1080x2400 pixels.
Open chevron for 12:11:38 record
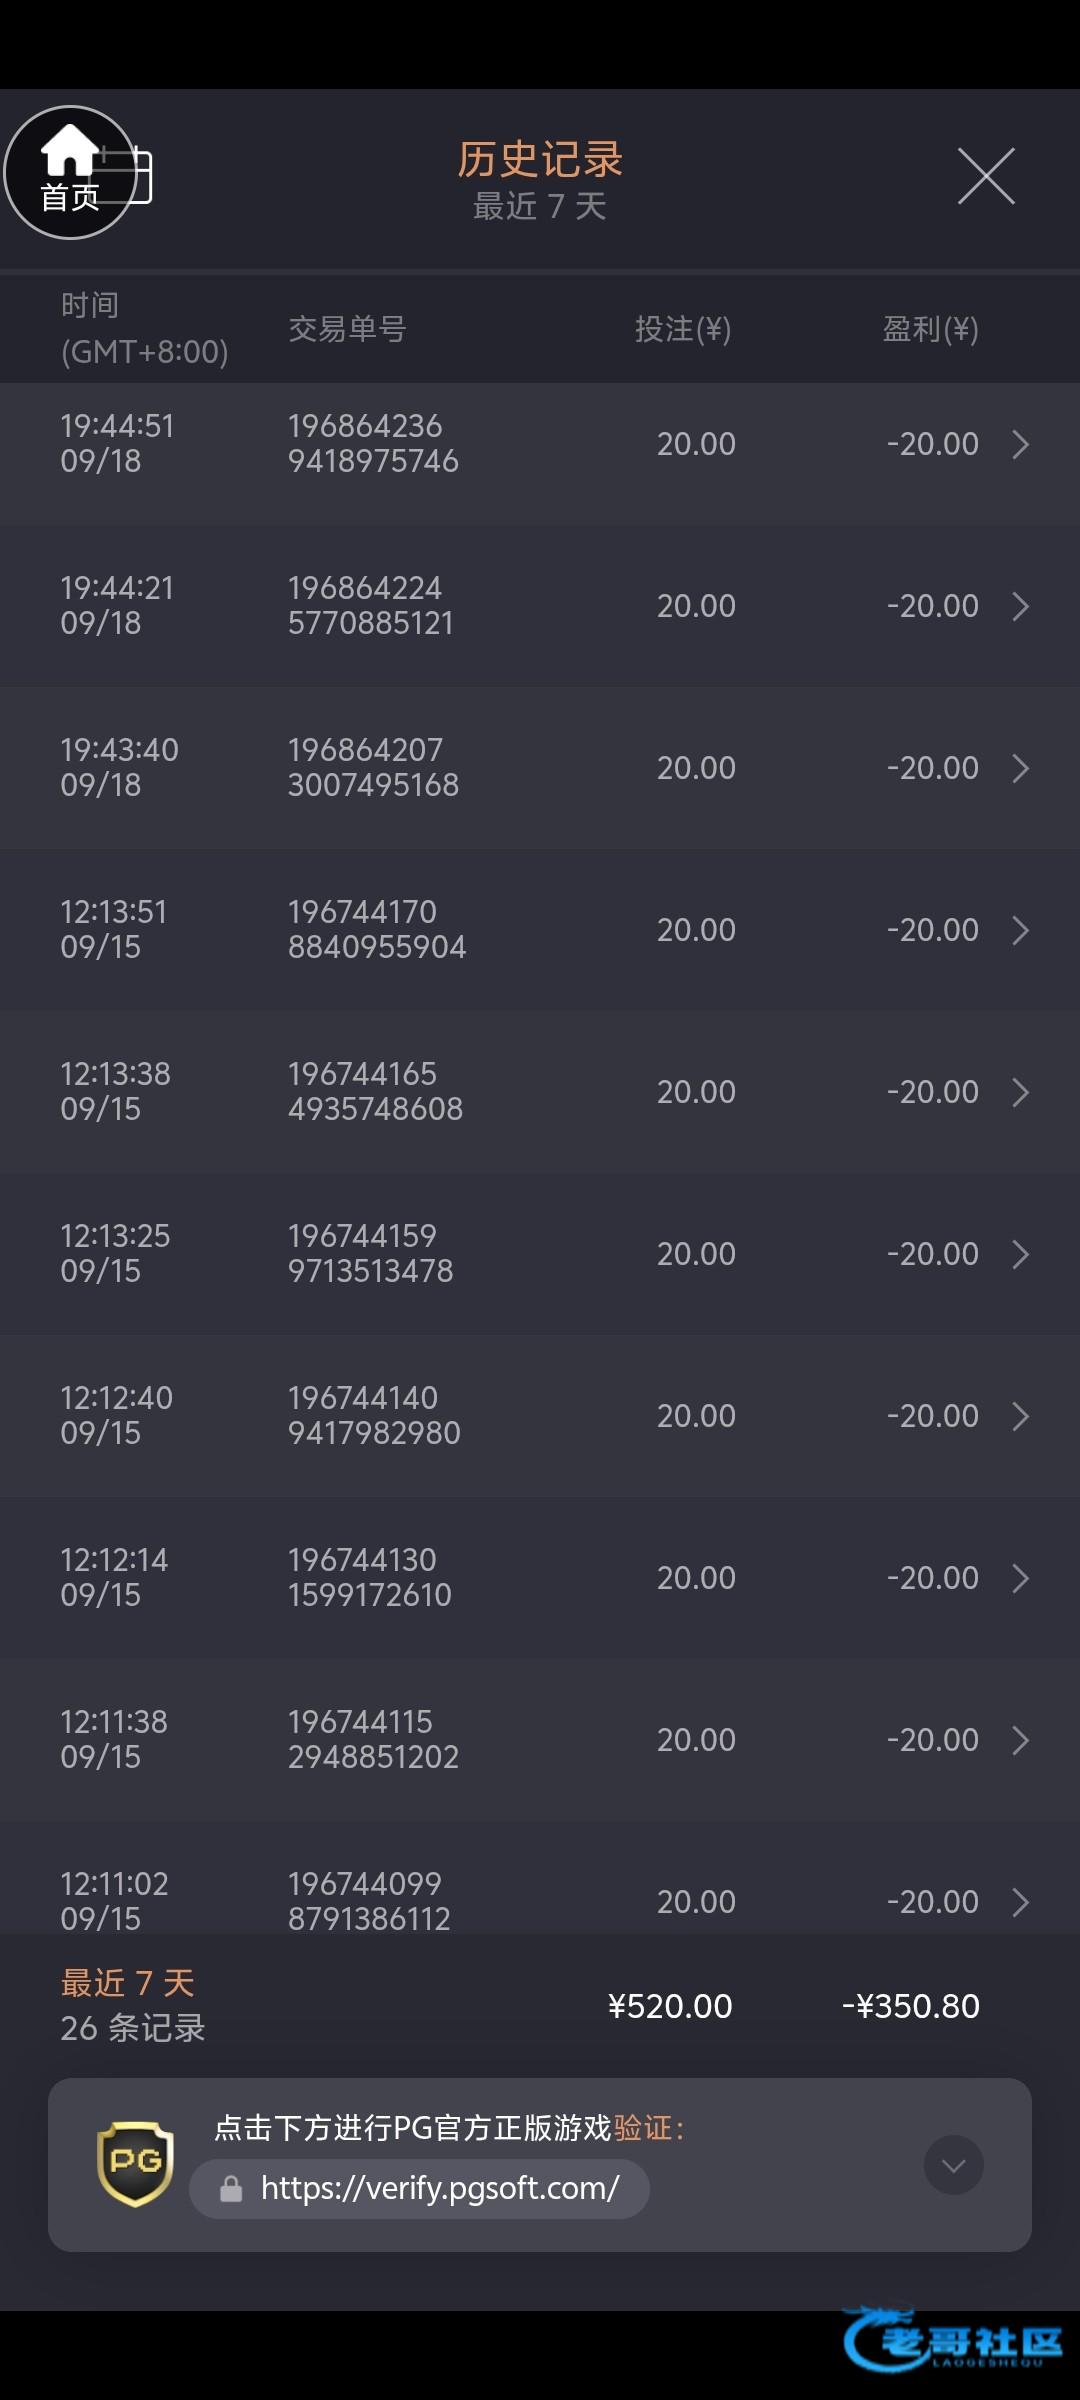tap(1020, 1740)
